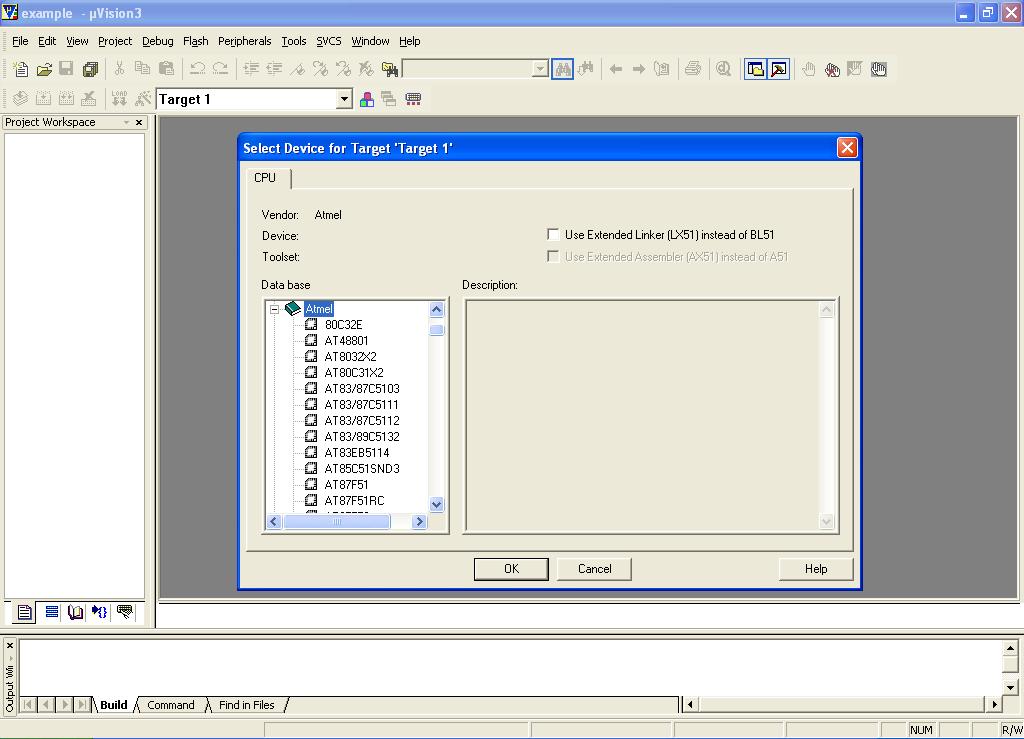Click the Atmel book icon in database tree

(x=293, y=309)
